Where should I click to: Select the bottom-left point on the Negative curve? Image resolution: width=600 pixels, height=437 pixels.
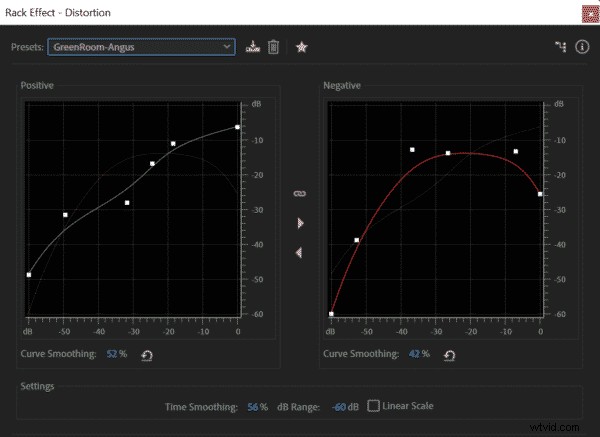[332, 314]
